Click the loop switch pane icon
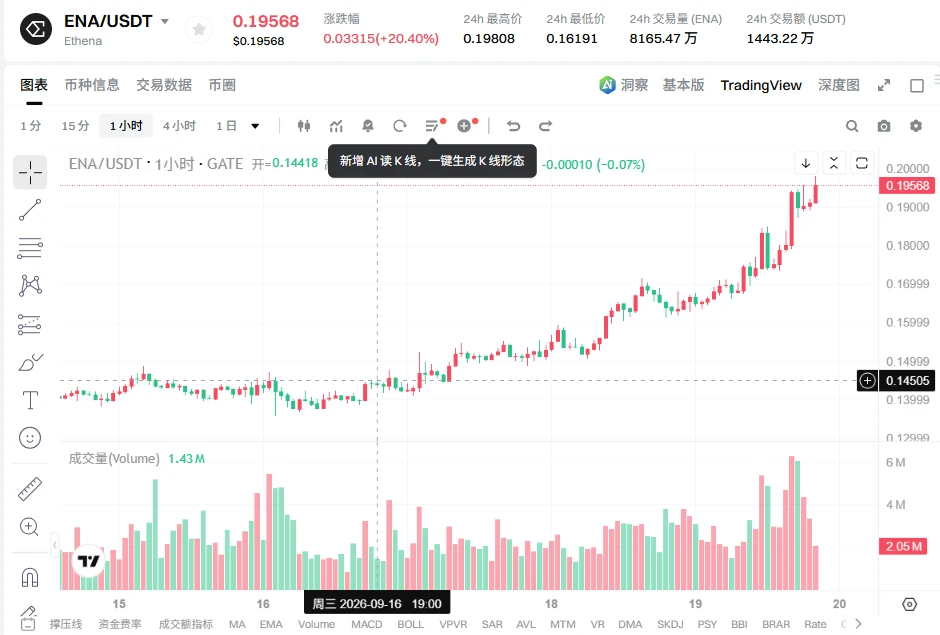940x635 pixels. coord(861,163)
